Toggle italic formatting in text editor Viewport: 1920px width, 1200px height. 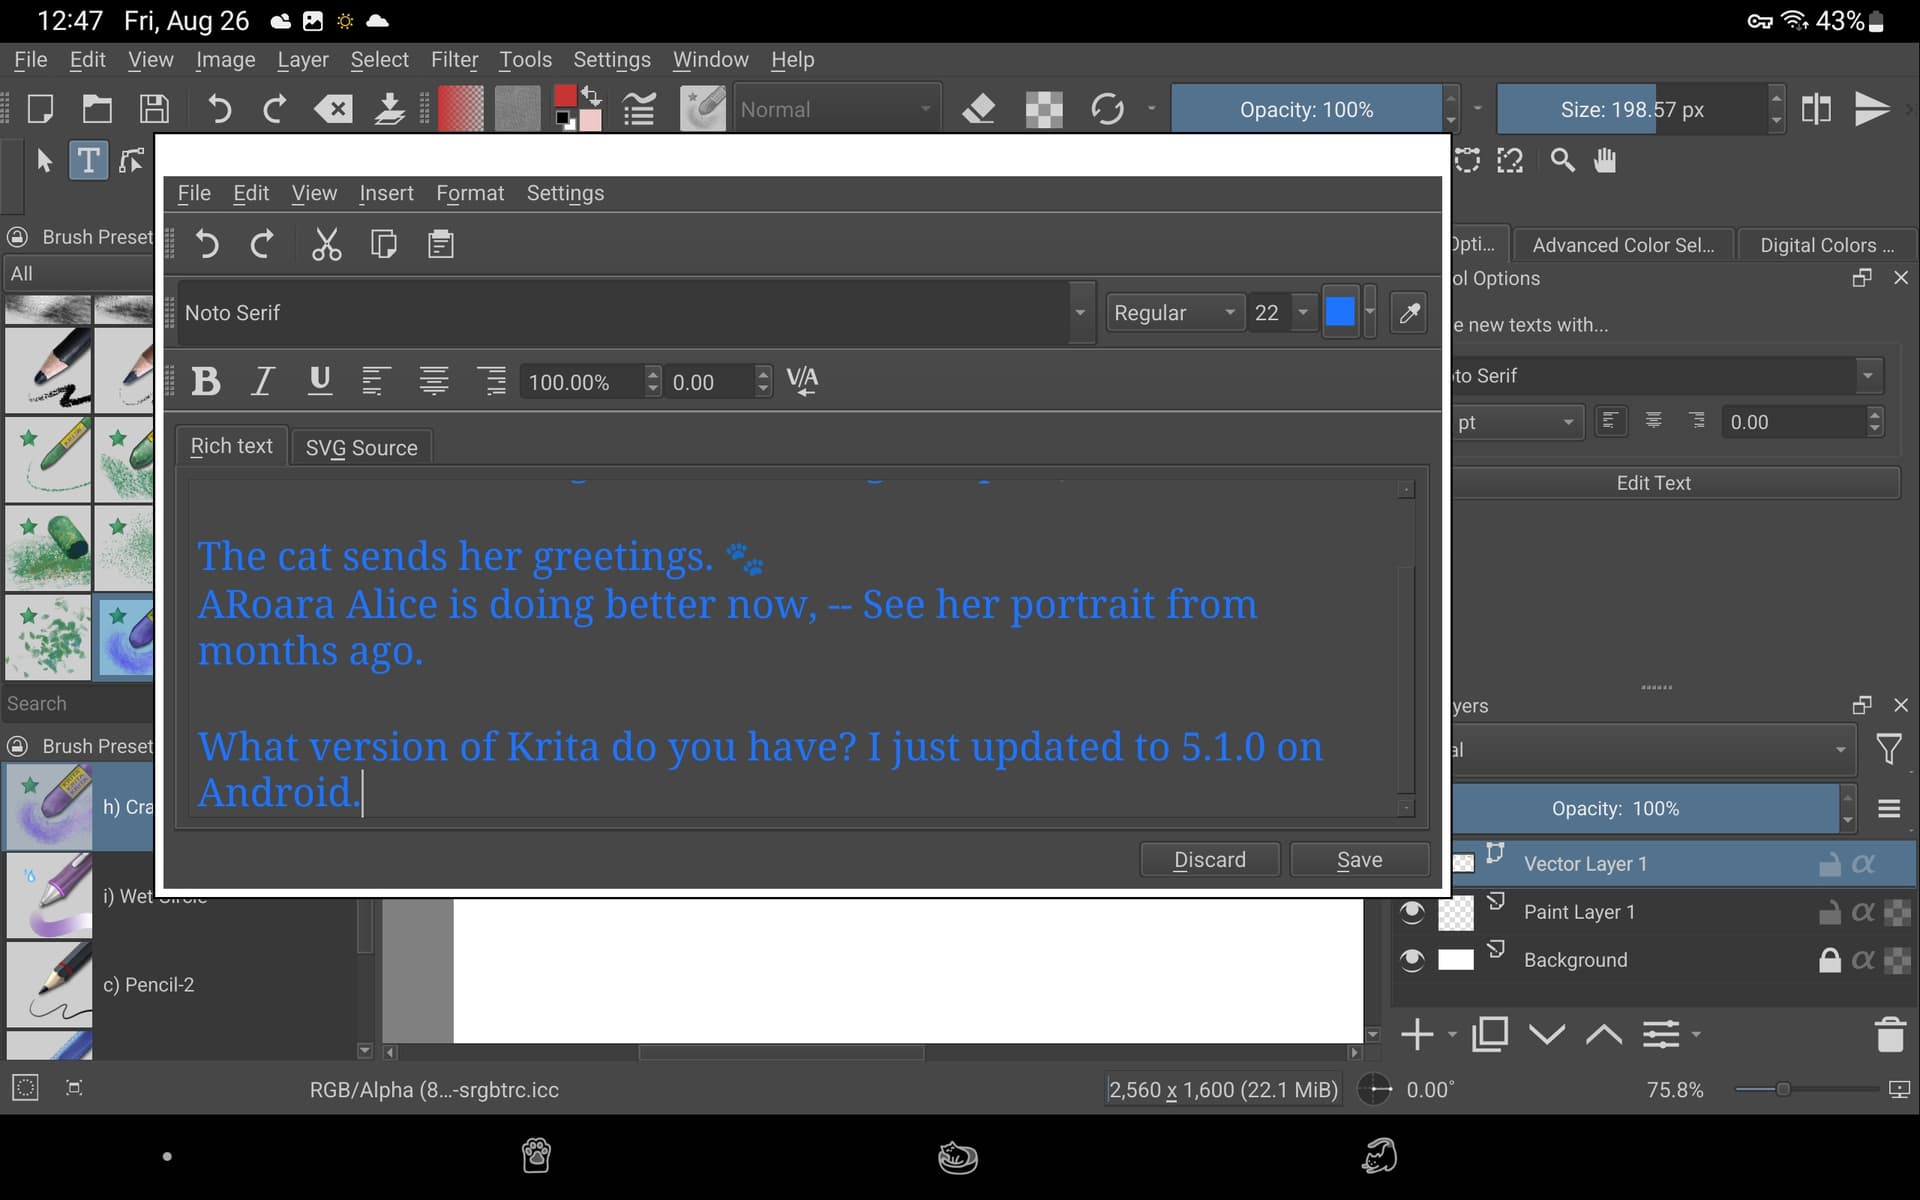[262, 381]
